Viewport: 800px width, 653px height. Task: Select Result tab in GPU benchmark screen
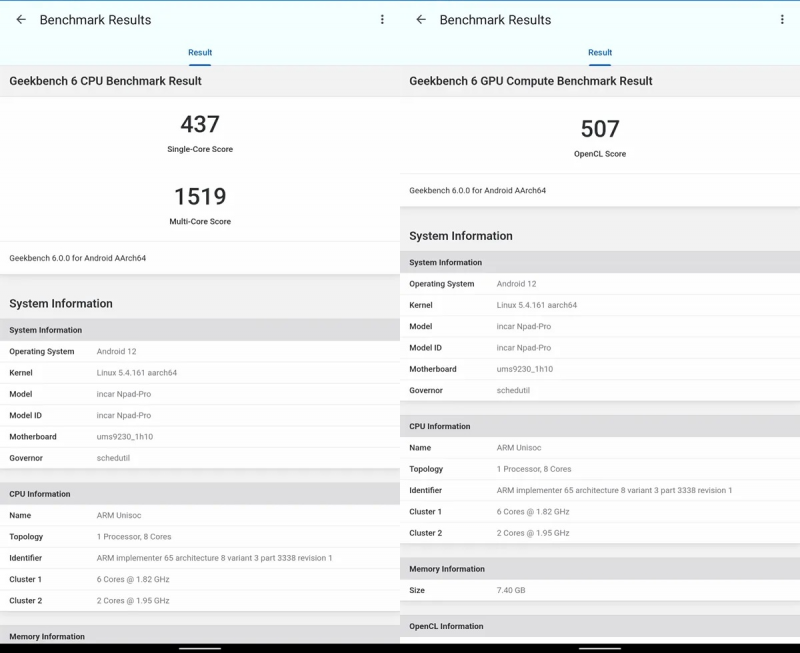[600, 53]
